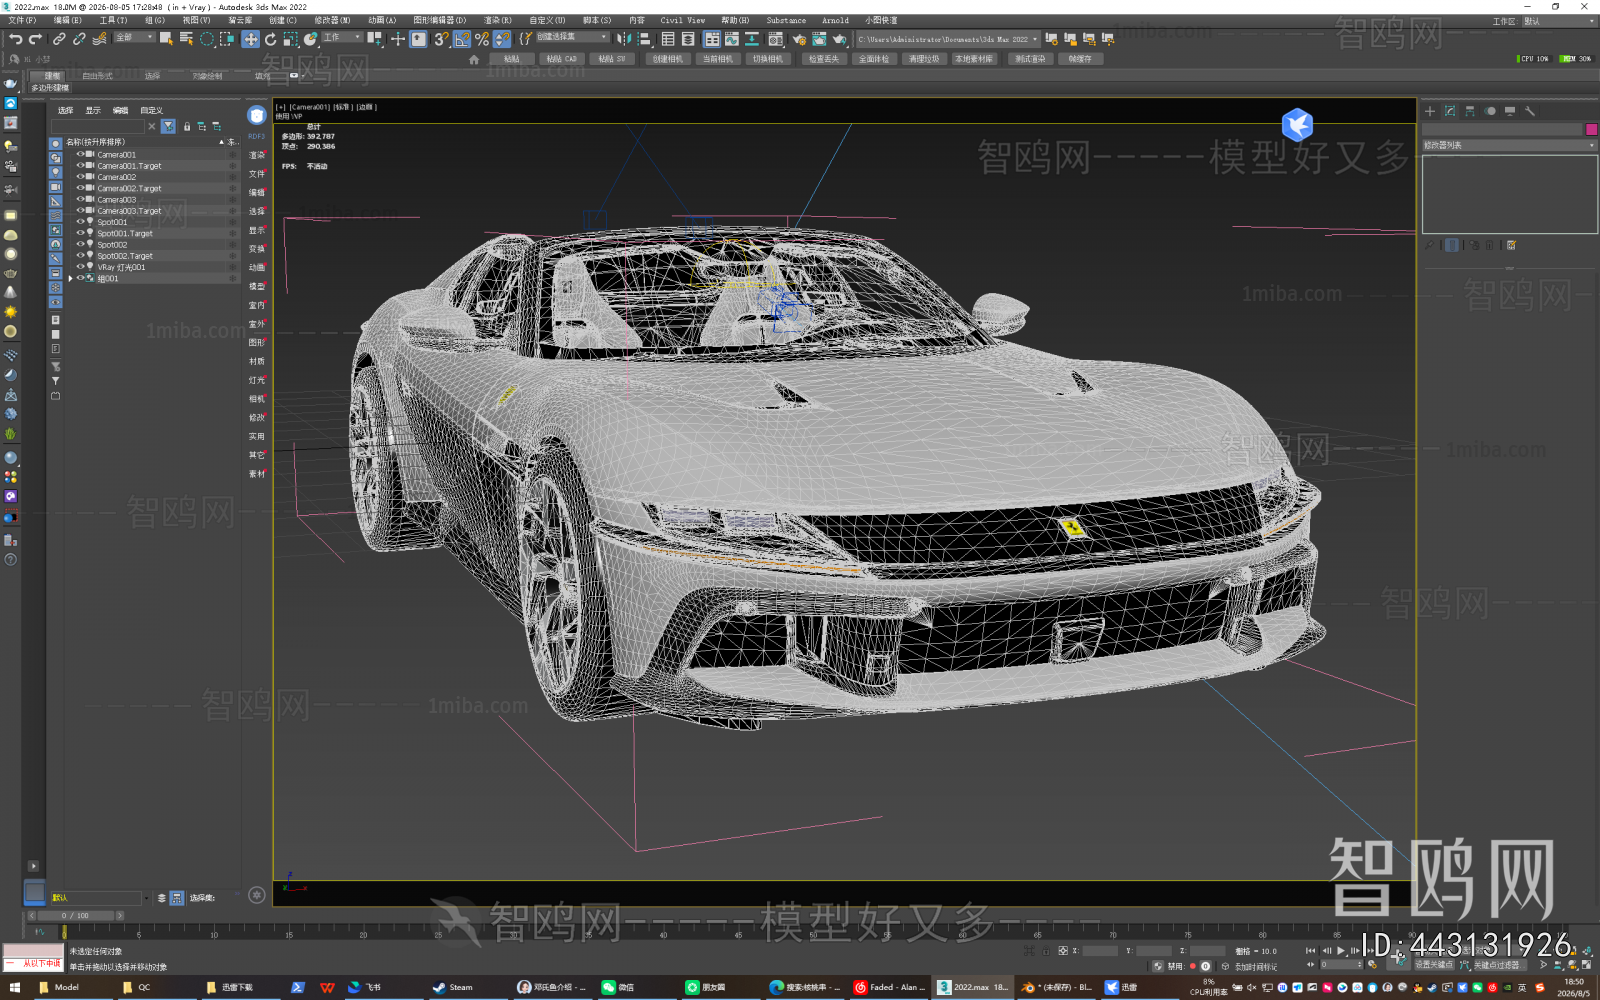Click the Mirror tool icon
1600x1000 pixels.
624,39
